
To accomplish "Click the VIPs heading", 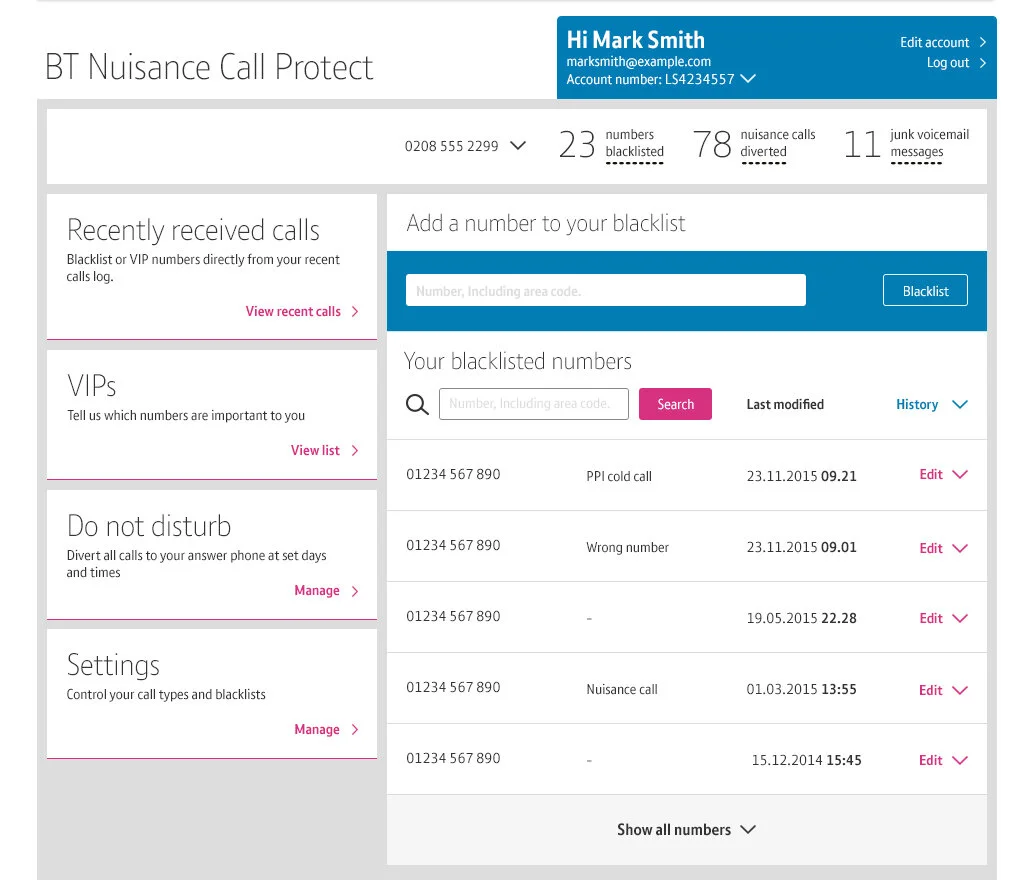I will 92,386.
